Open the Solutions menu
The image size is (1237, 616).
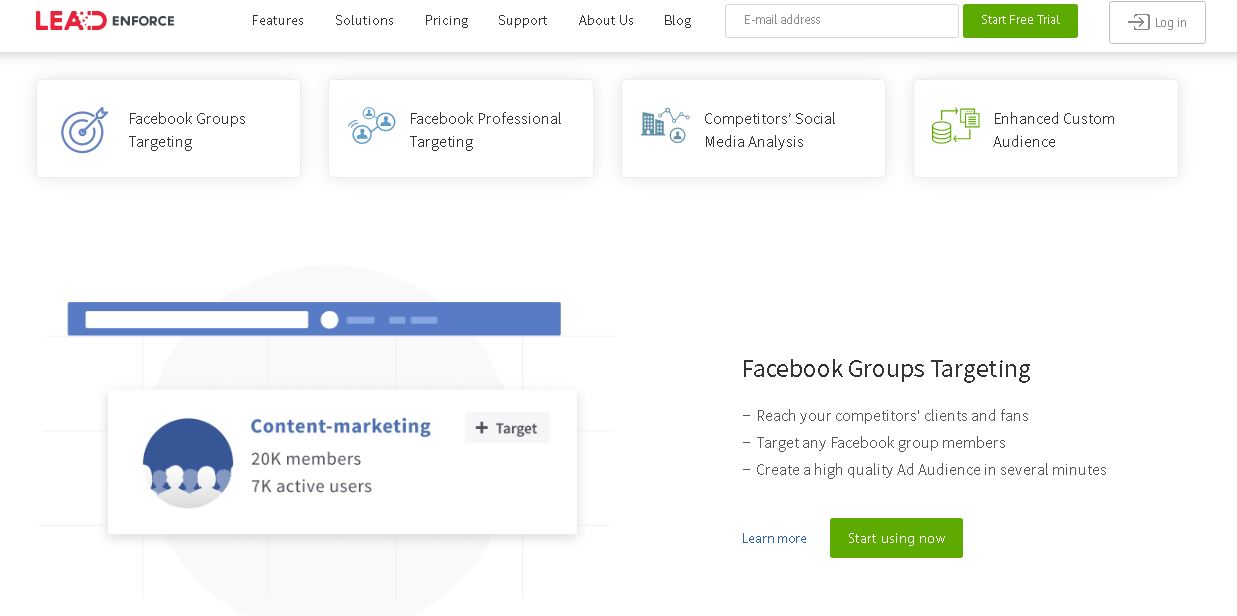coord(364,20)
